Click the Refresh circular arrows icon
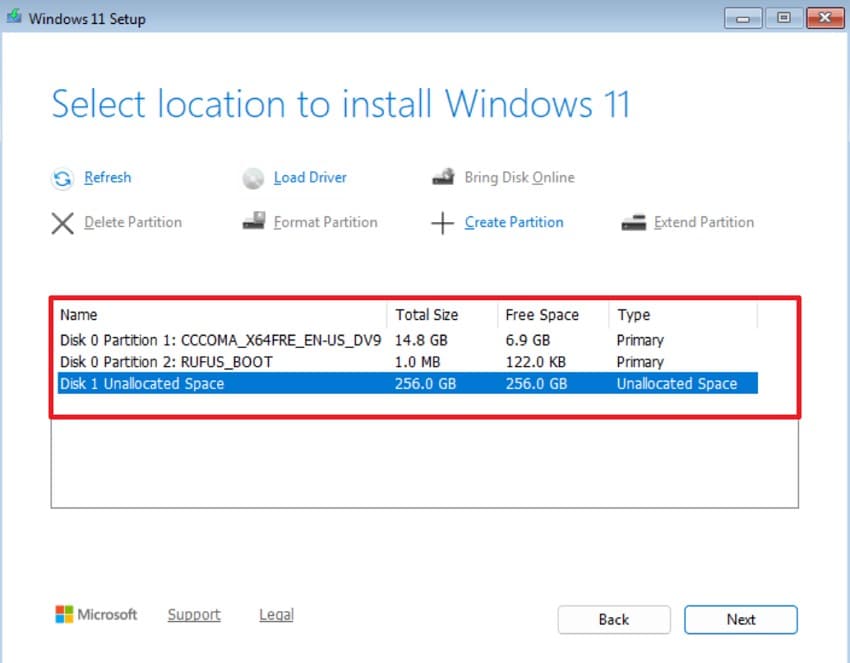Screen dimensions: 850x663 tap(62, 178)
